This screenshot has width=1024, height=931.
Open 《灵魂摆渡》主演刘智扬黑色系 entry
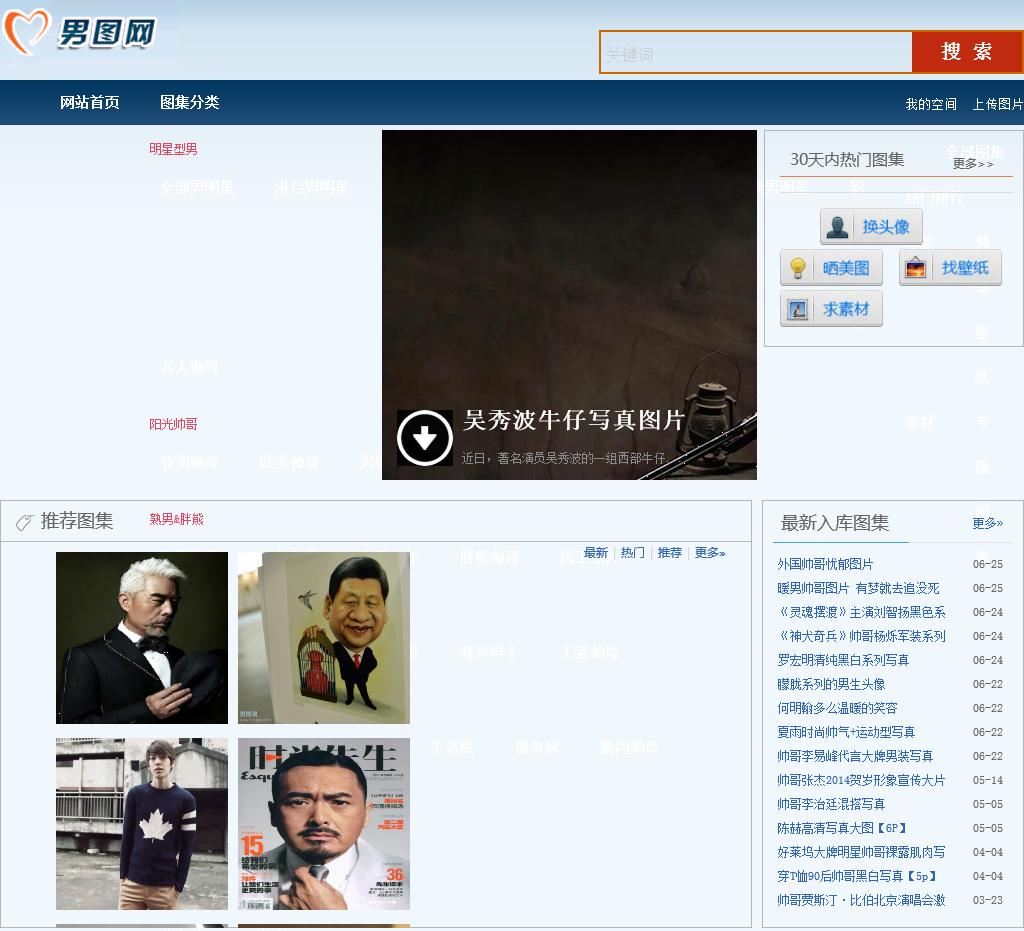pyautogui.click(x=861, y=612)
